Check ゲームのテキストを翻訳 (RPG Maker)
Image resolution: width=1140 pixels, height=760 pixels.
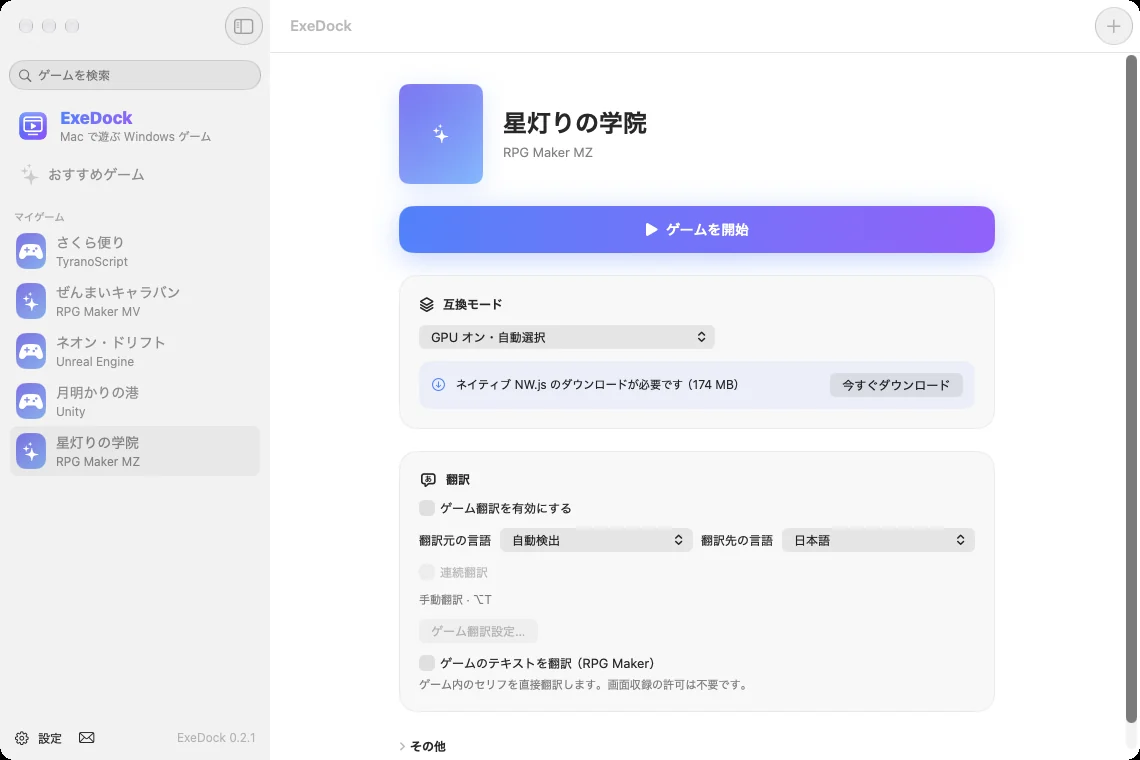(x=427, y=663)
